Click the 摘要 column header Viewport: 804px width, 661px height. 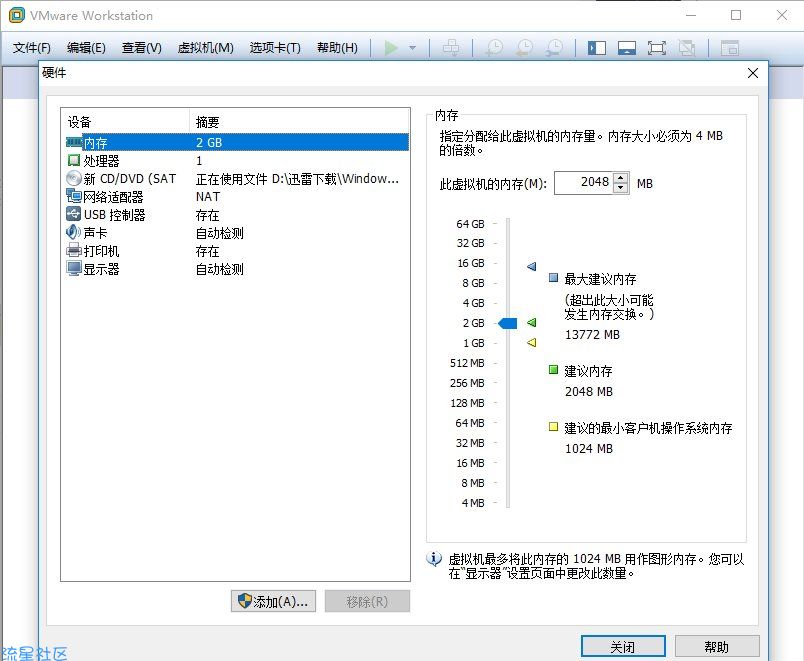[x=299, y=122]
